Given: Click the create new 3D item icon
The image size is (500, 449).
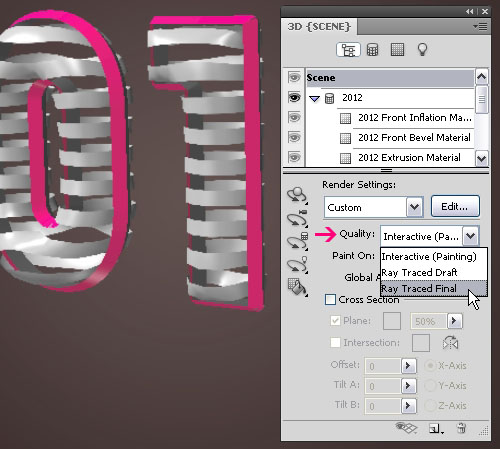Looking at the screenshot, I should pos(435,428).
